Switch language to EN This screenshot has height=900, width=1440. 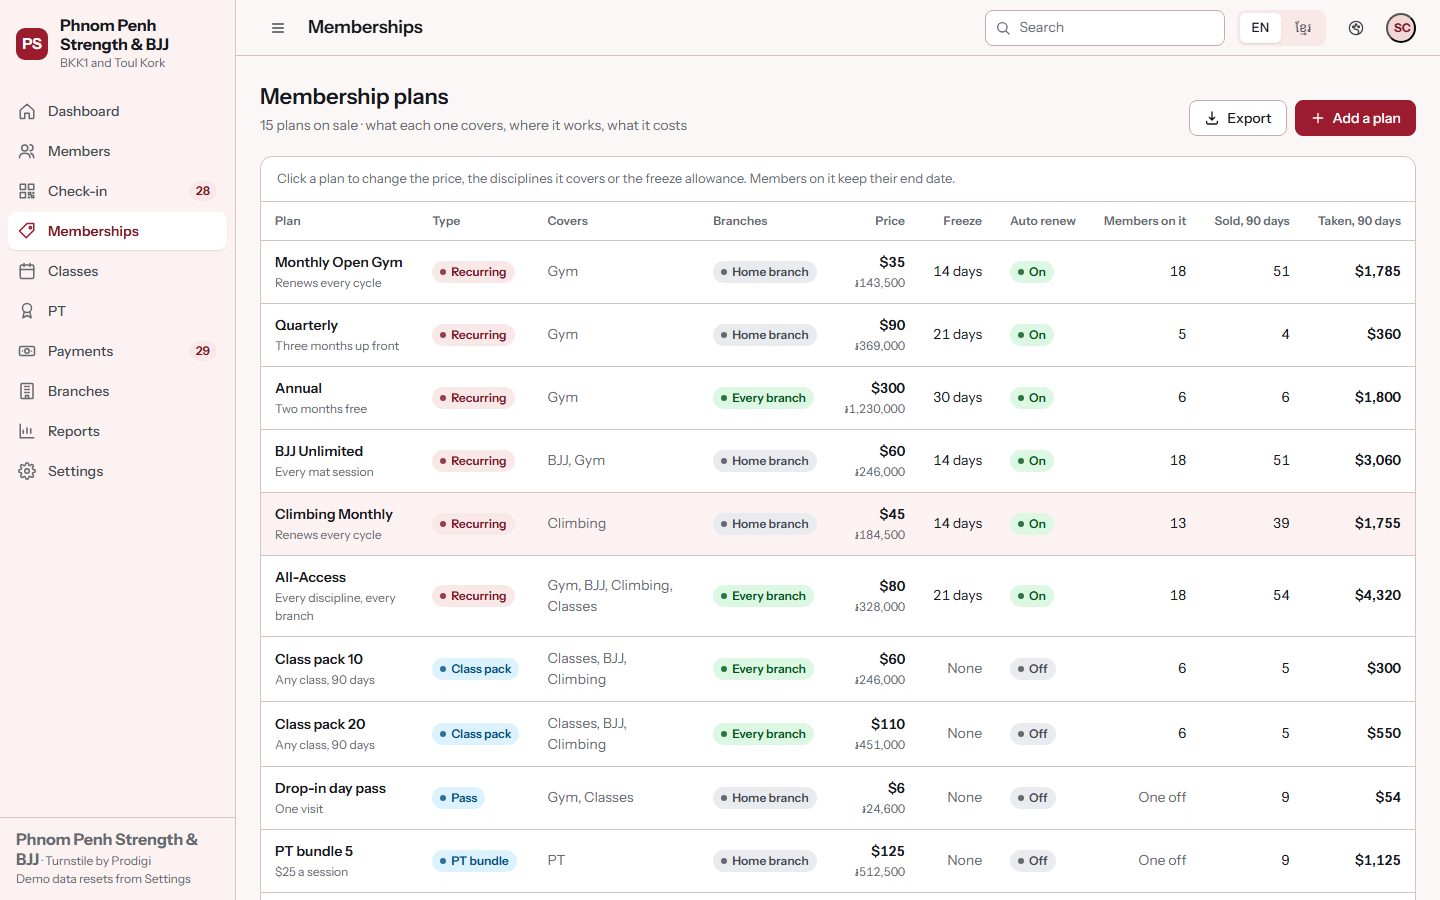coord(1260,28)
